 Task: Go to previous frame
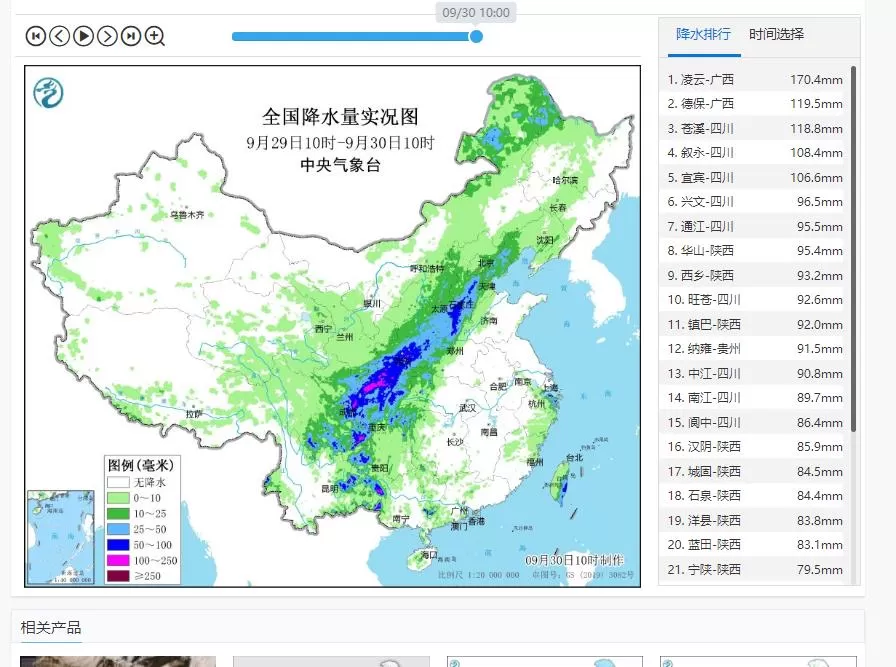point(59,36)
